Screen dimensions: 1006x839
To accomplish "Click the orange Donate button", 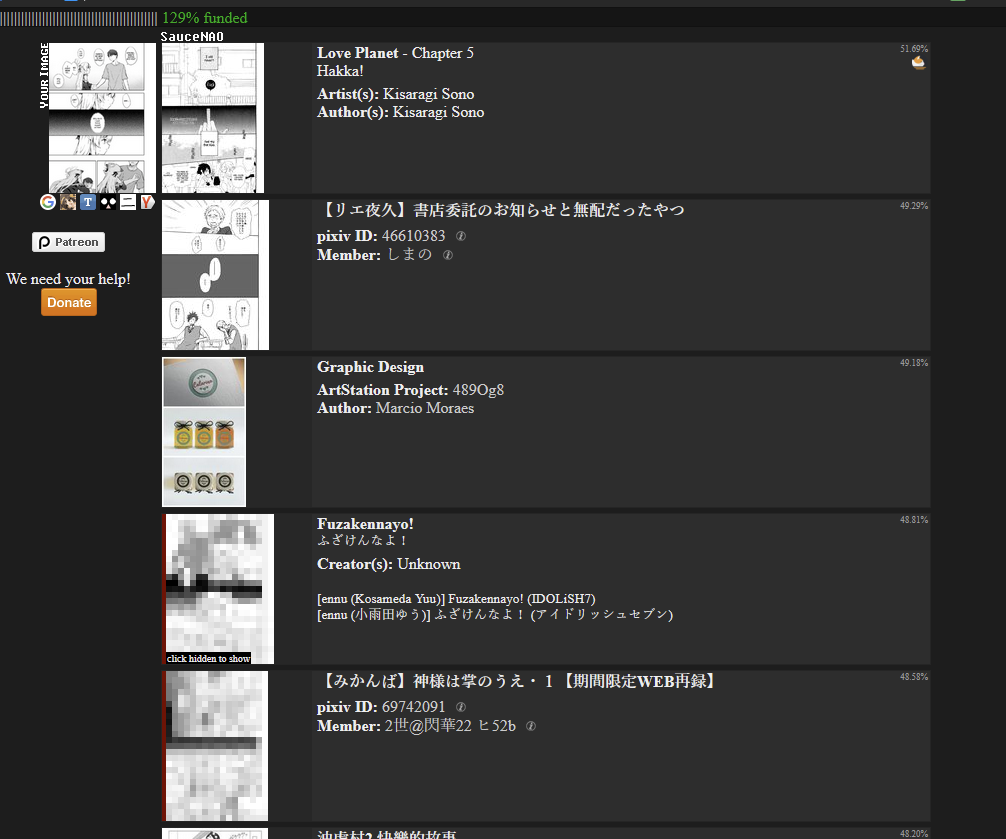I will coord(69,302).
